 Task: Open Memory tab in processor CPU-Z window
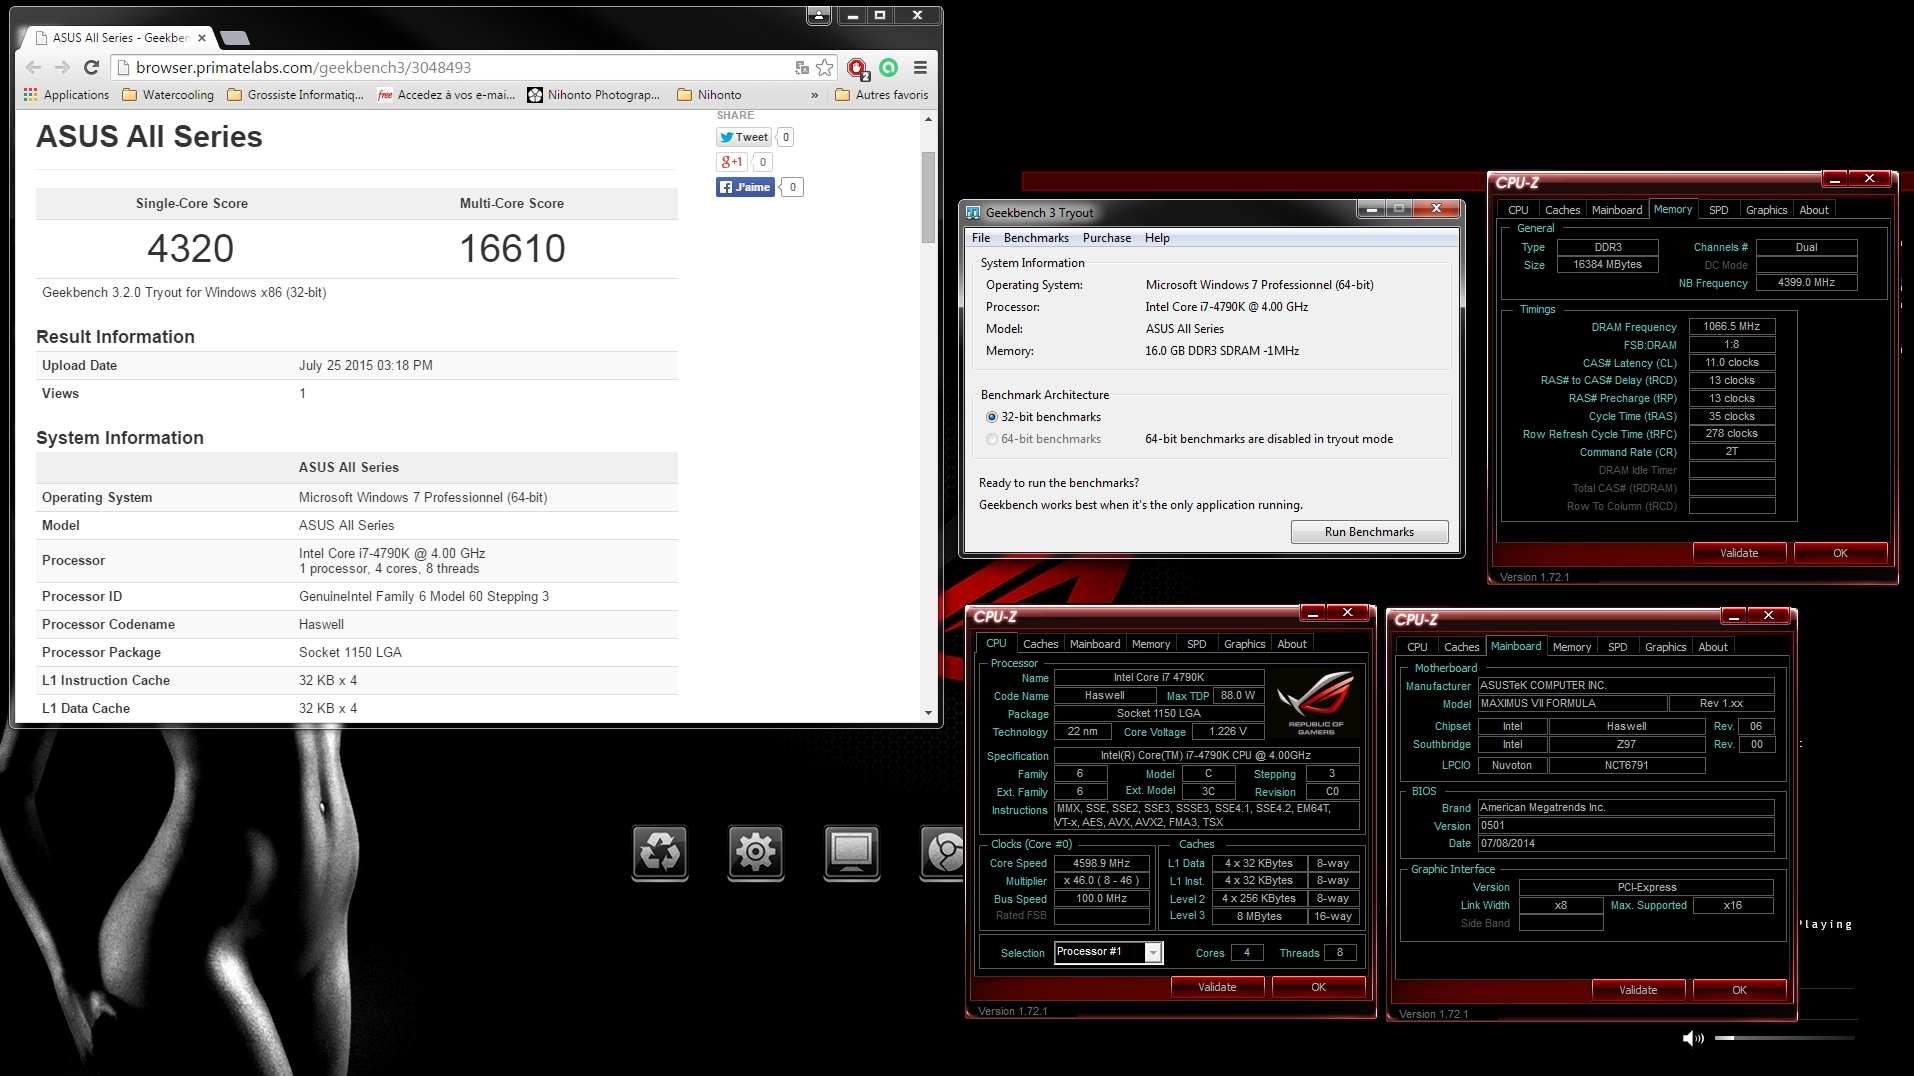1151,644
